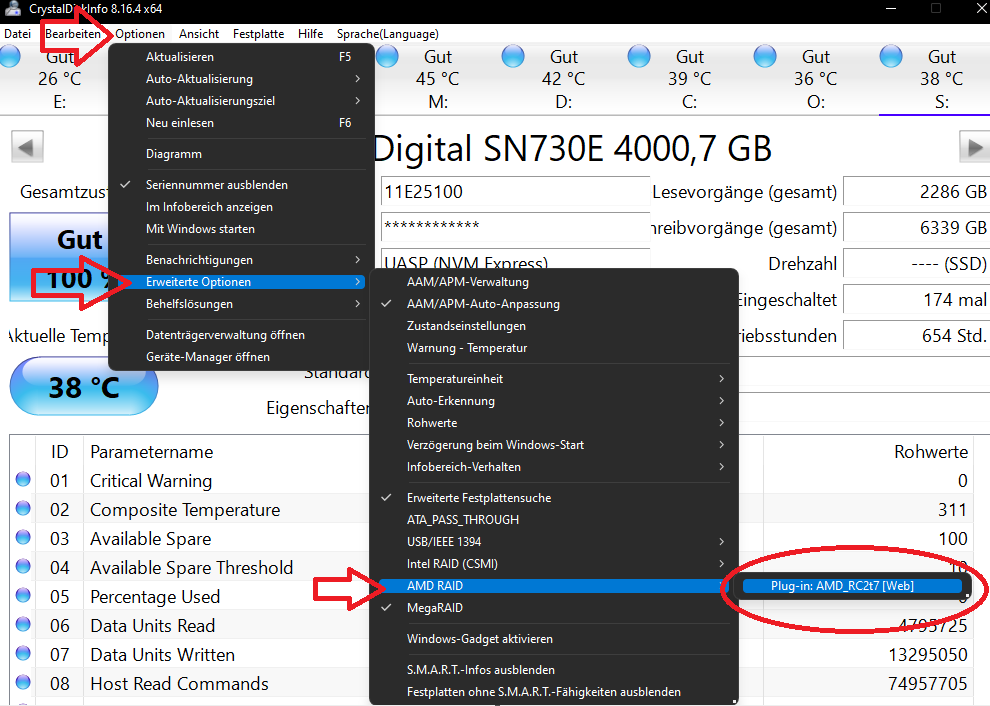Click the Rohwerte column header
The height and width of the screenshot is (706, 990).
click(931, 452)
